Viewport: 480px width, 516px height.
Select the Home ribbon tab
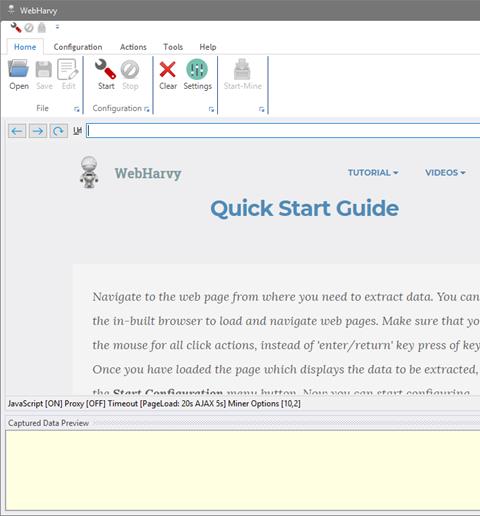coord(25,47)
